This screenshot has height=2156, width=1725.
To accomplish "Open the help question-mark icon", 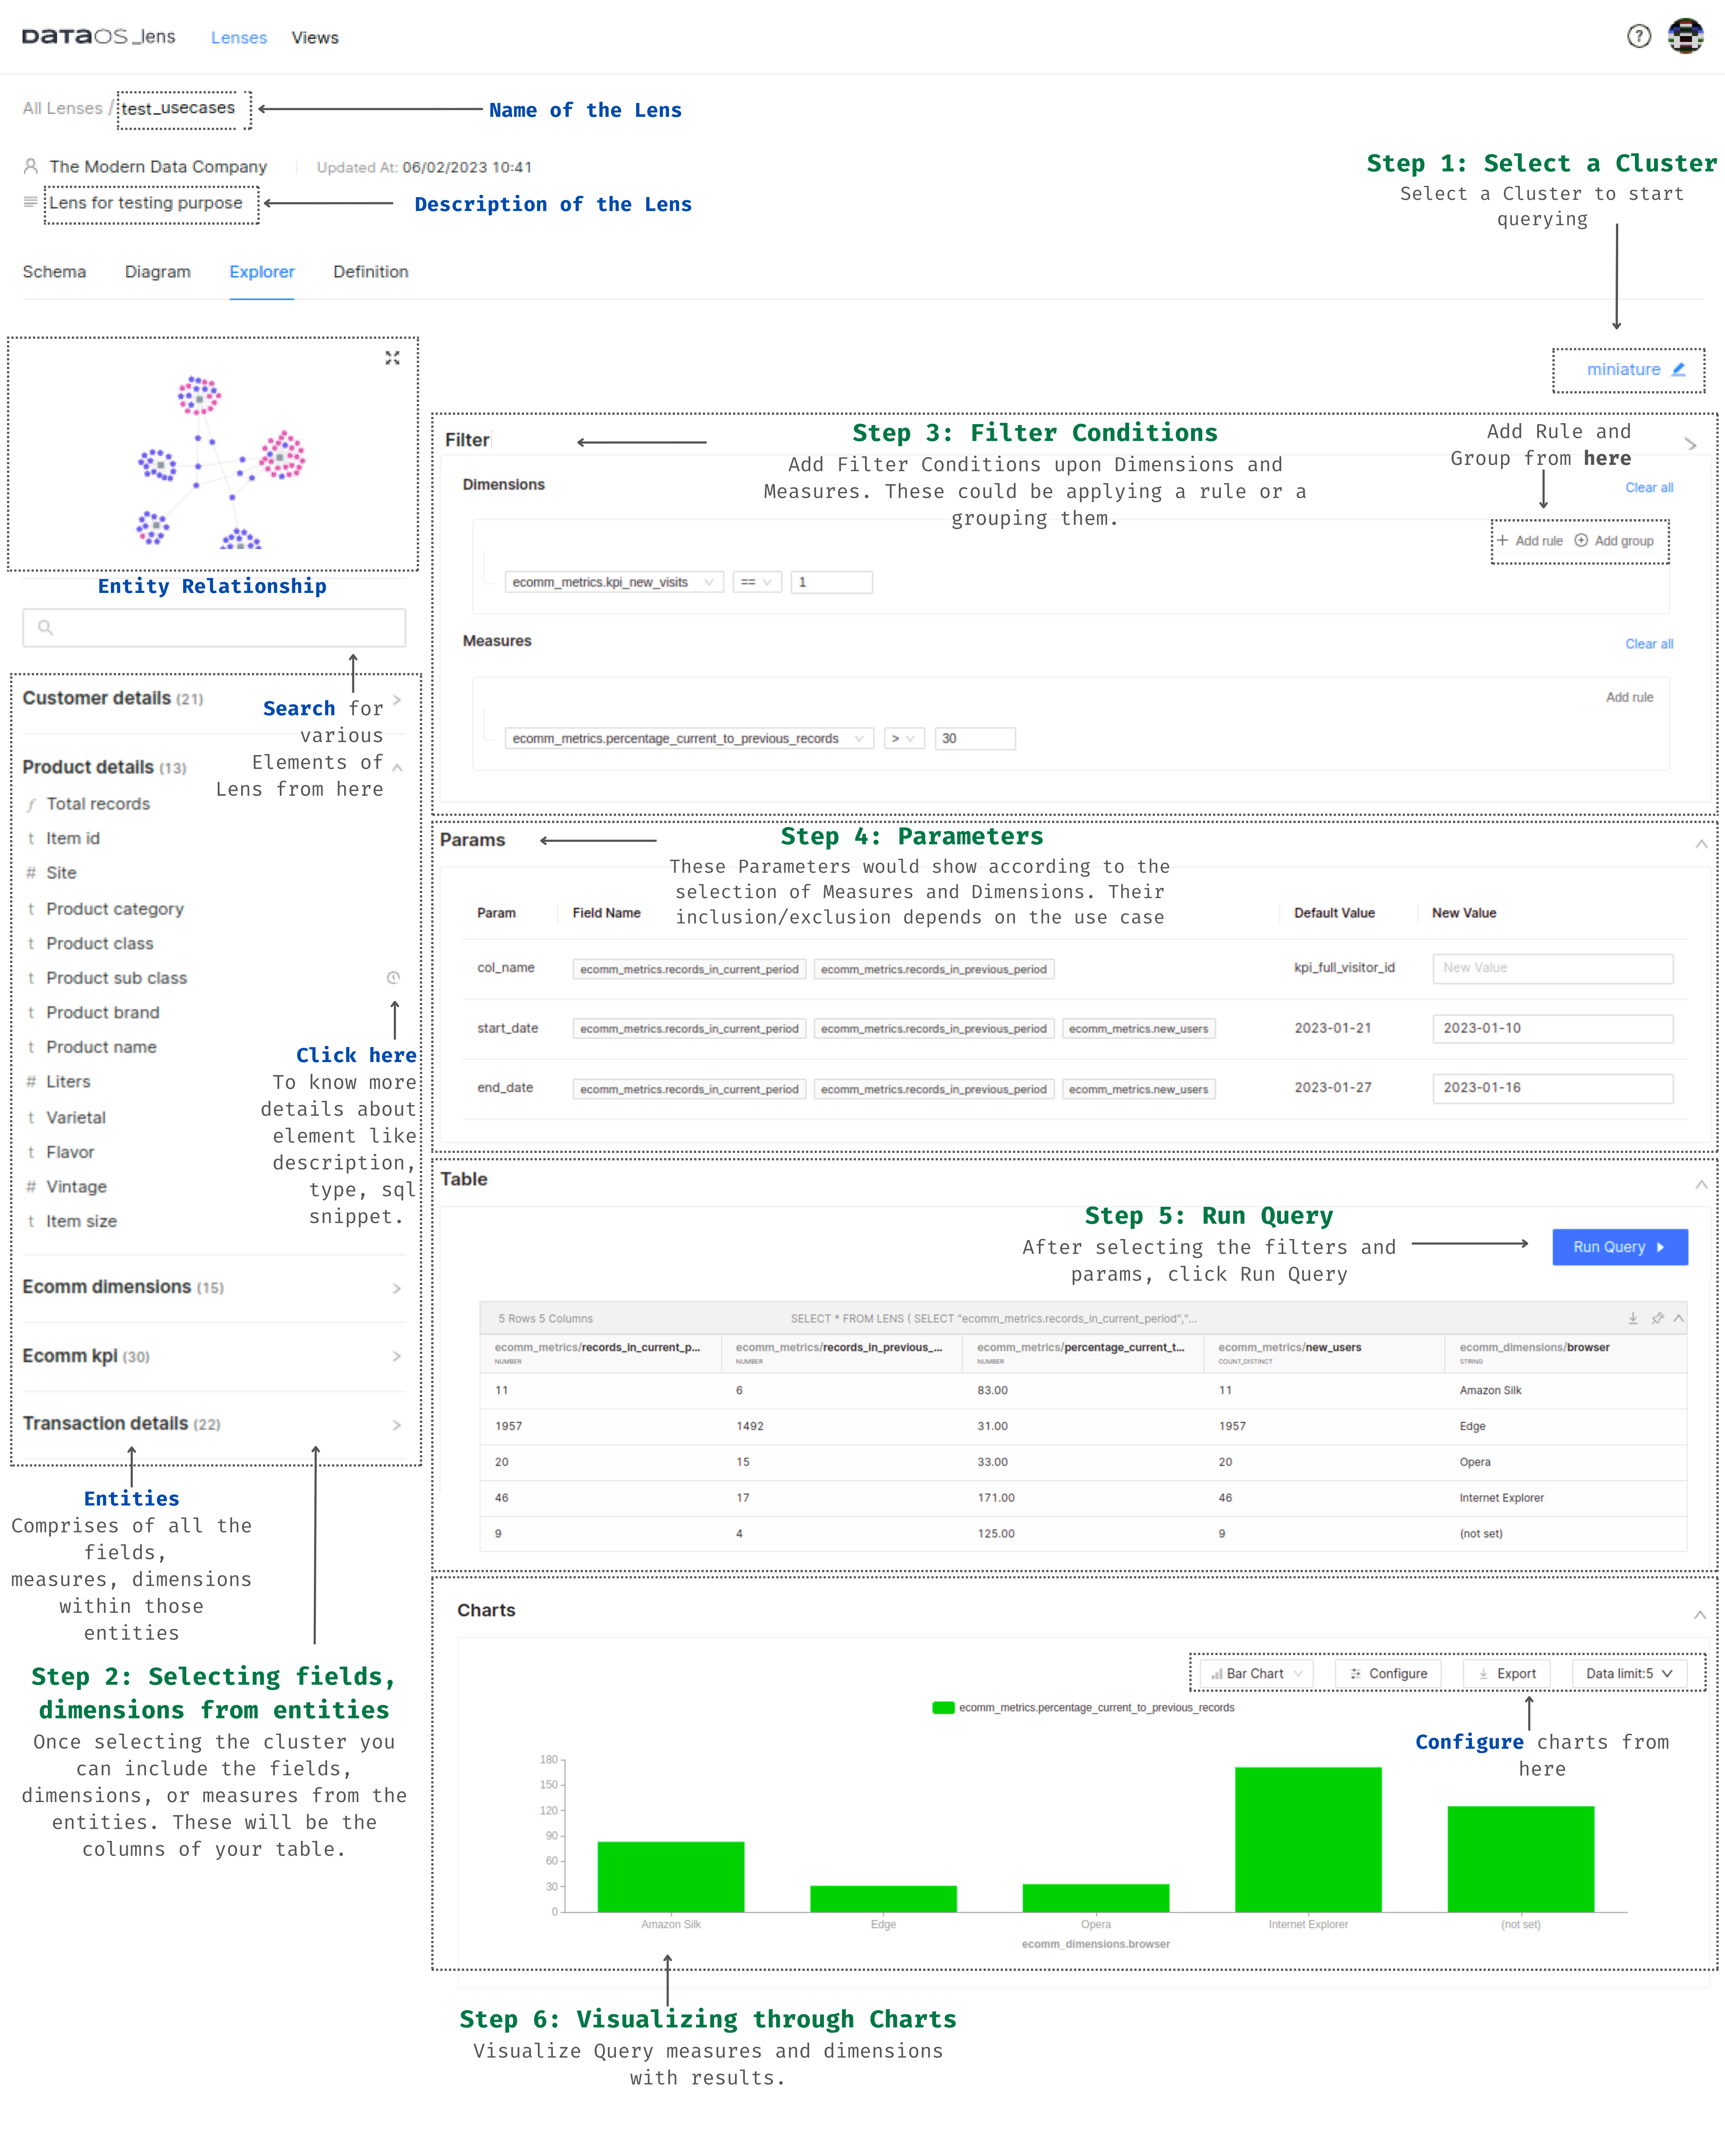I will pos(1638,37).
